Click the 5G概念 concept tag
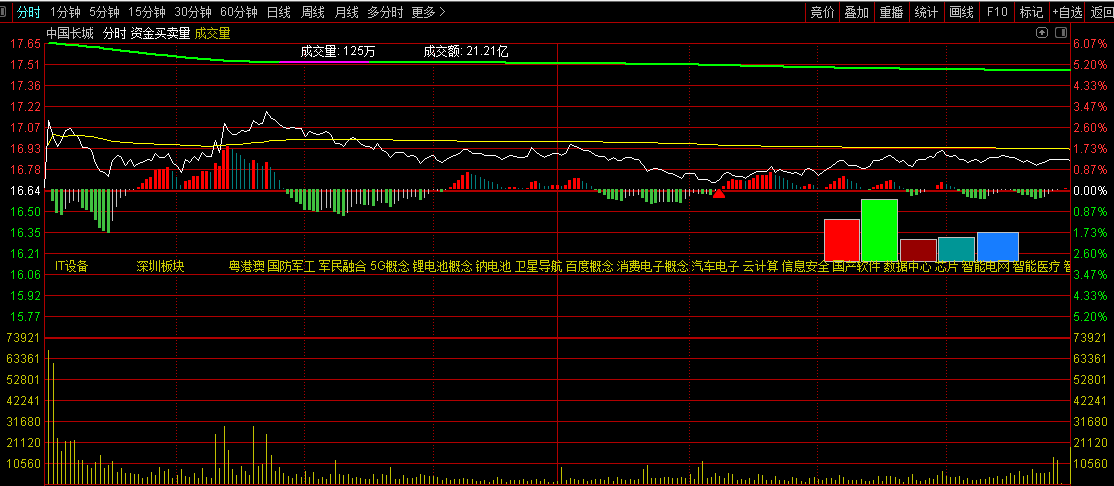This screenshot has width=1114, height=486. pos(390,267)
